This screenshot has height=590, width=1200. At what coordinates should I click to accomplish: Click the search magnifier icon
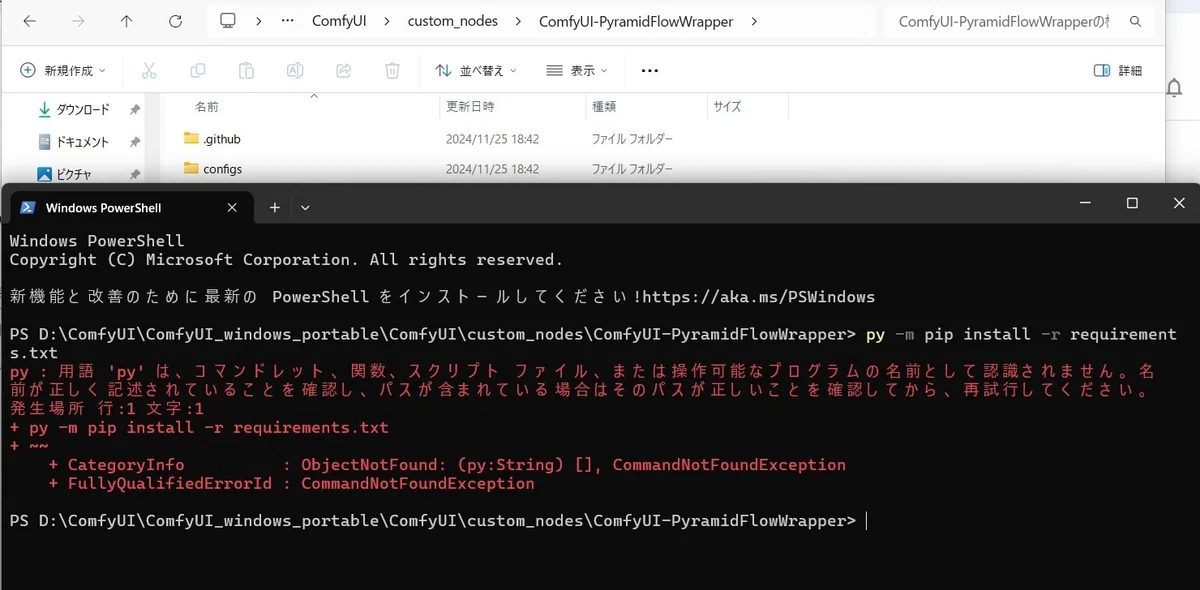(1135, 21)
